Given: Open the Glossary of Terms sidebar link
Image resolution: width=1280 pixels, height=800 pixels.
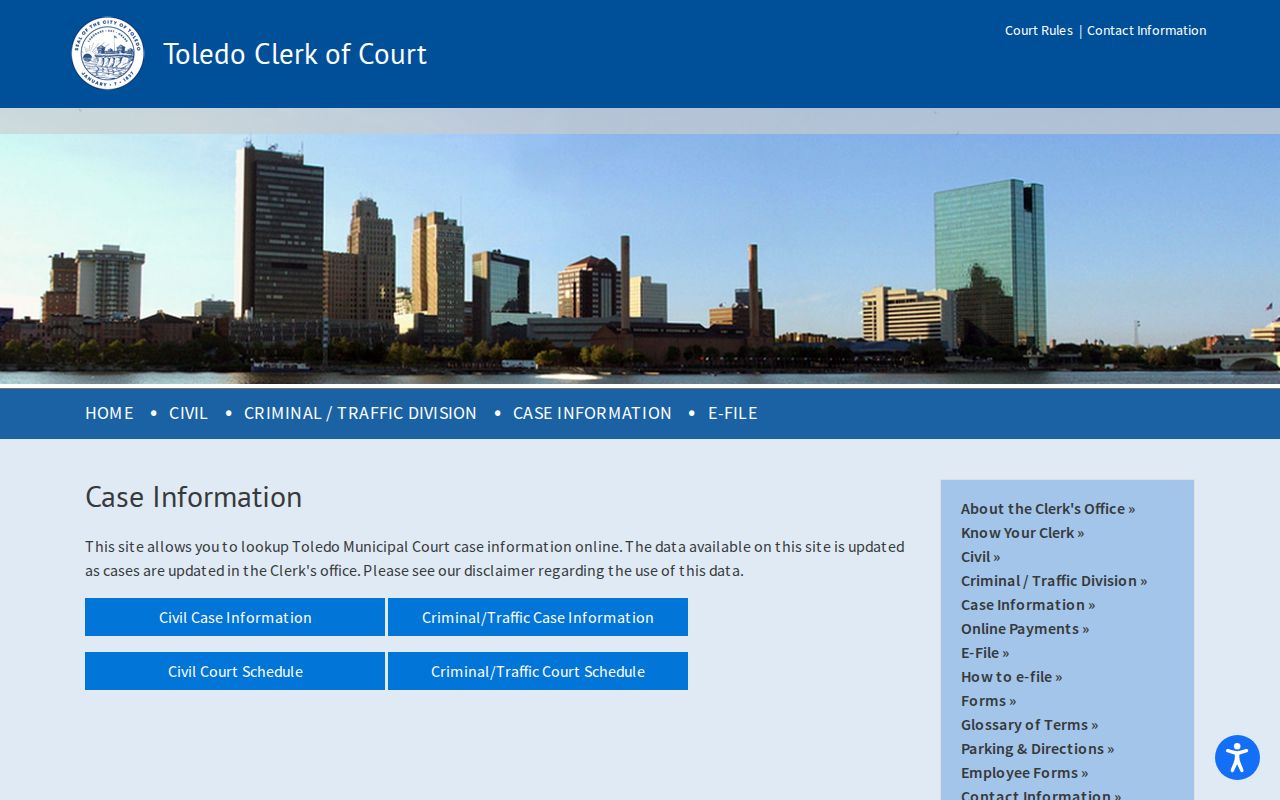Looking at the screenshot, I should [1029, 725].
